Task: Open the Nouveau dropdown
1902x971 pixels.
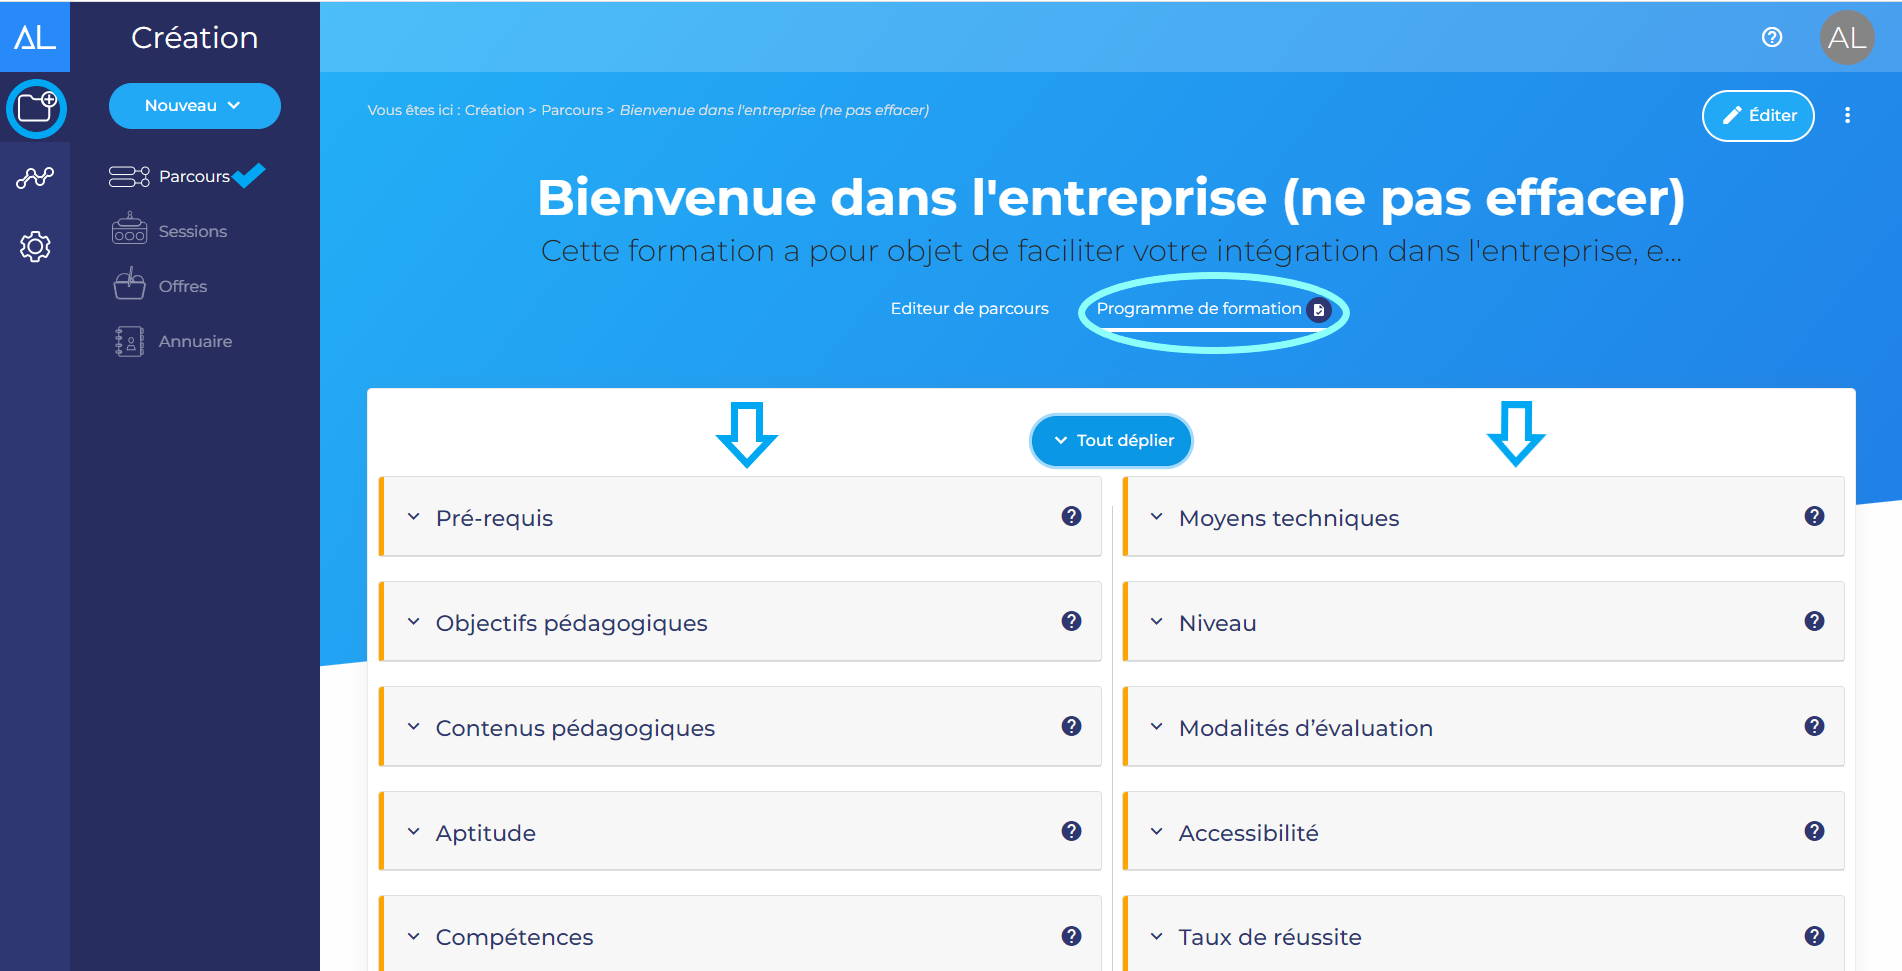Action: 194,105
